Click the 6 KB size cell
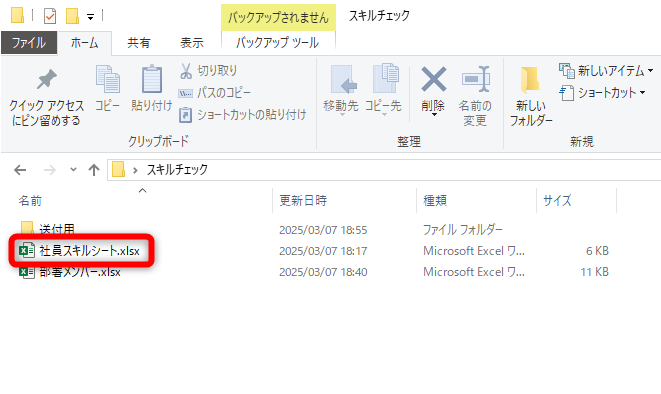The height and width of the screenshot is (394, 661). coord(597,251)
